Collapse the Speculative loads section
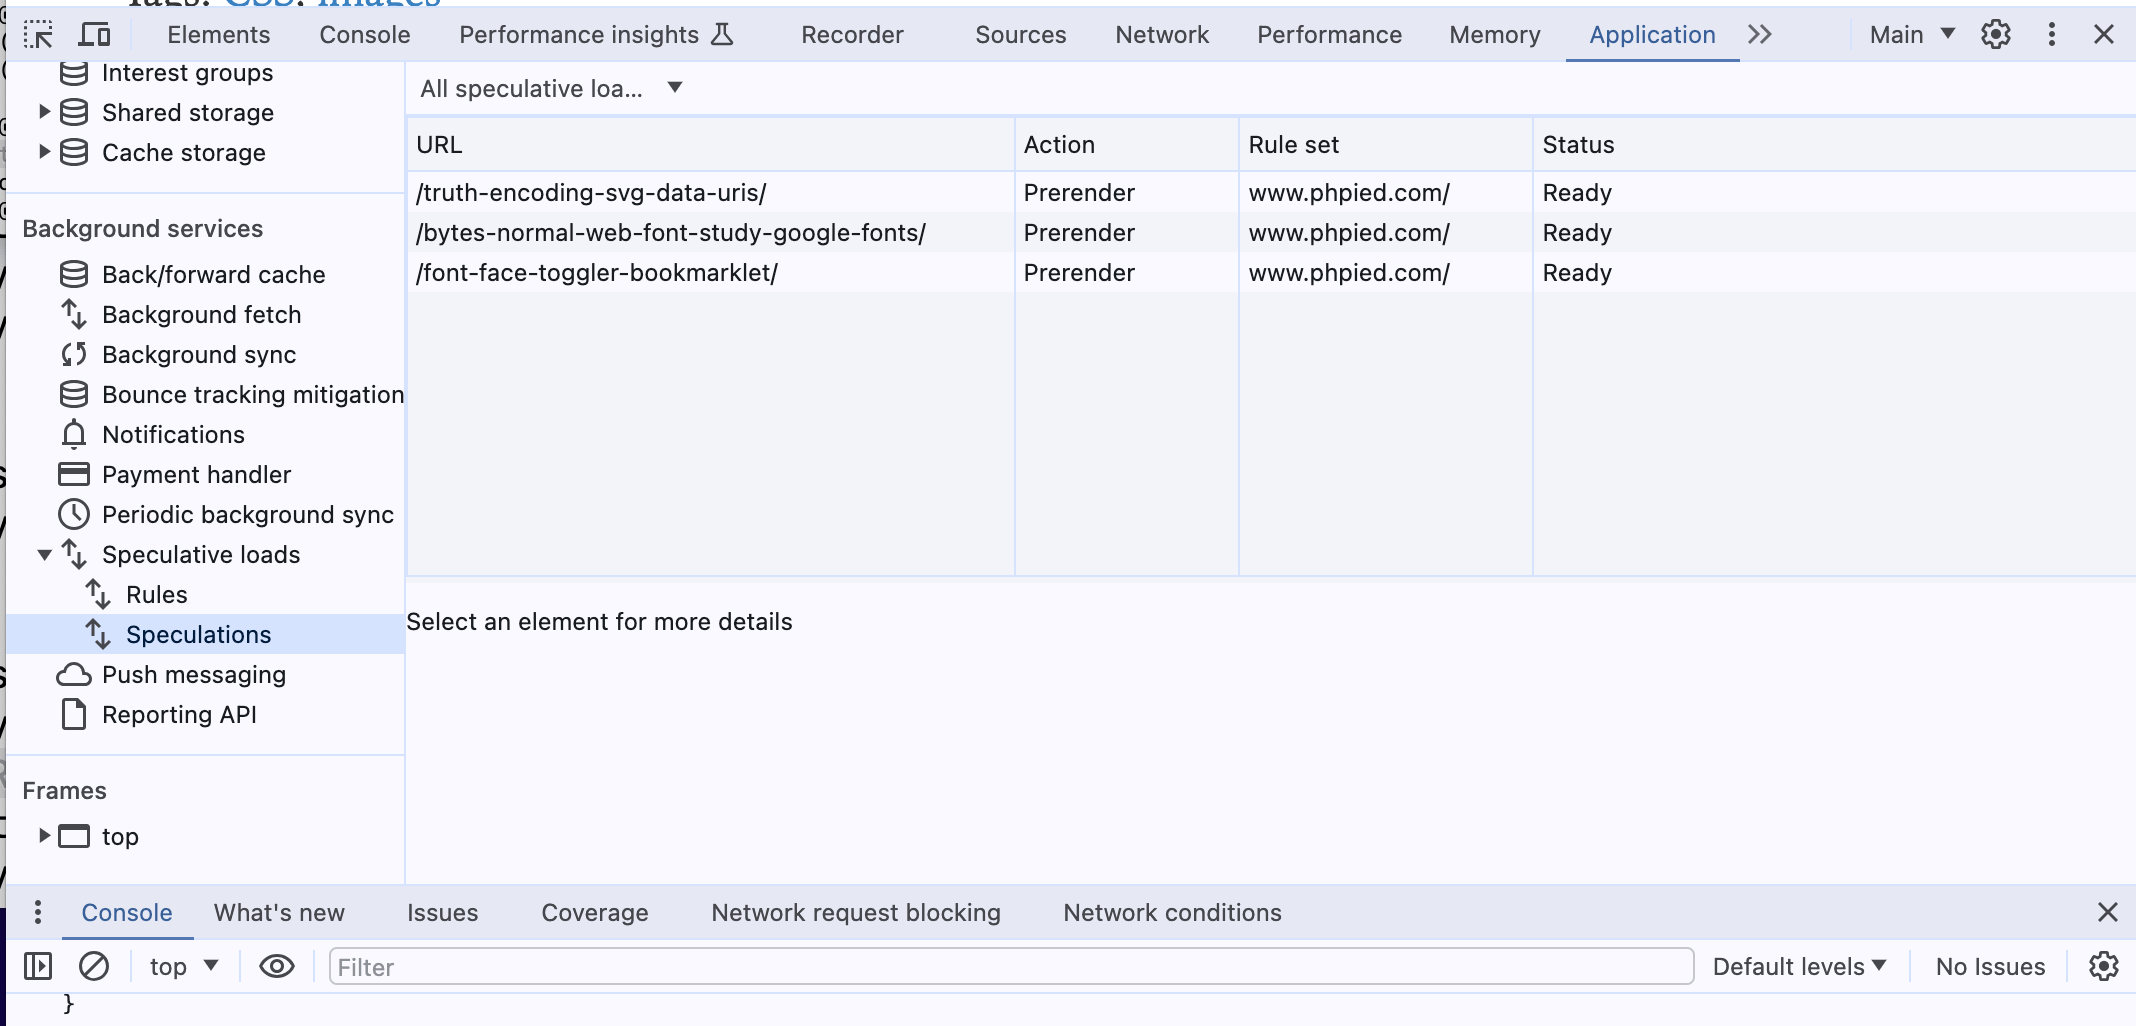 point(44,555)
